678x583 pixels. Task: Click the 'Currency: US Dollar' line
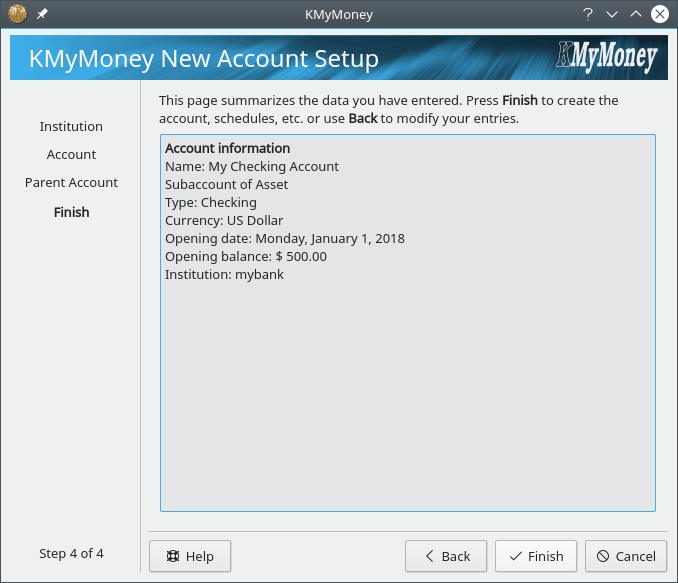coord(224,221)
